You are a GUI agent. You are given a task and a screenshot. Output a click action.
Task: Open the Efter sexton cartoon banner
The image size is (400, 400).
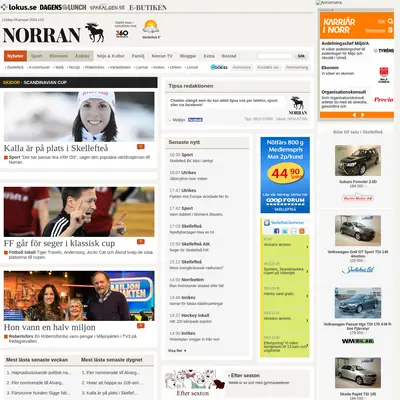coord(195,383)
